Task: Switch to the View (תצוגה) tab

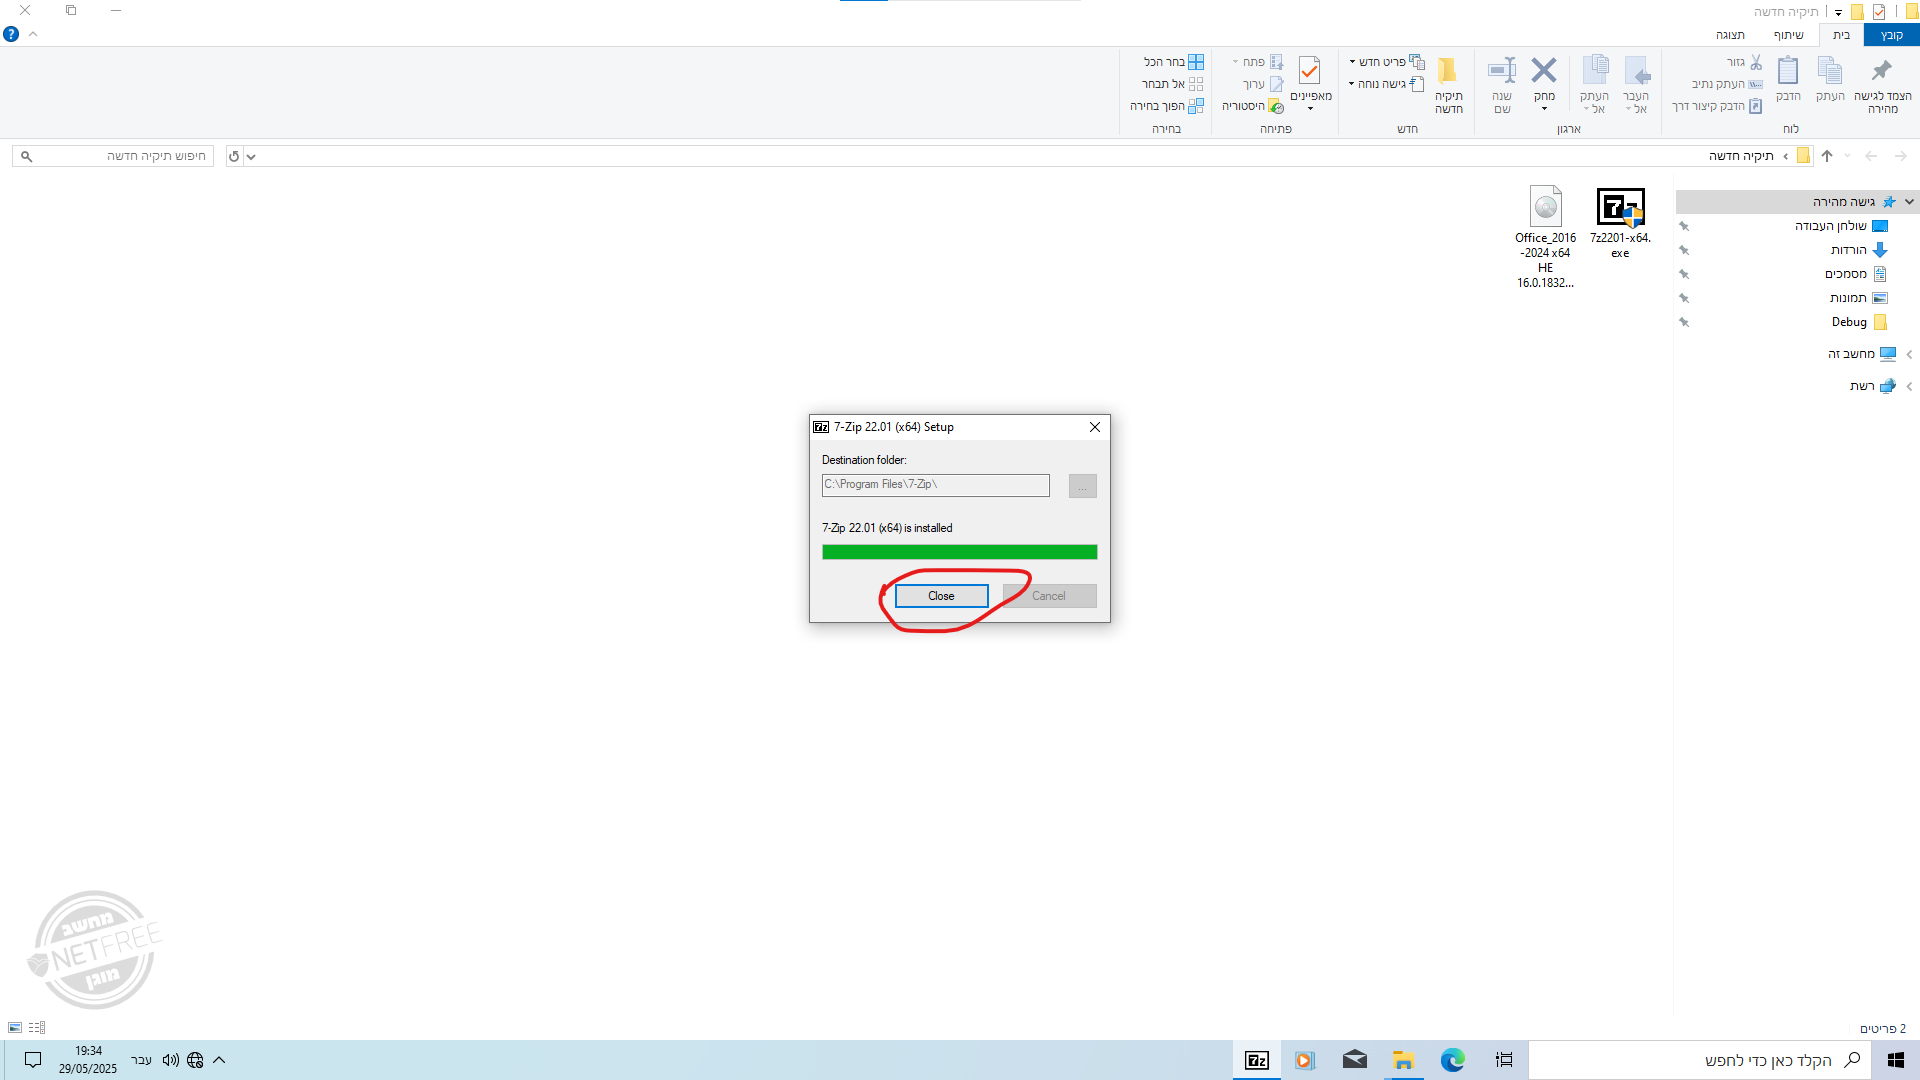Action: (1731, 35)
